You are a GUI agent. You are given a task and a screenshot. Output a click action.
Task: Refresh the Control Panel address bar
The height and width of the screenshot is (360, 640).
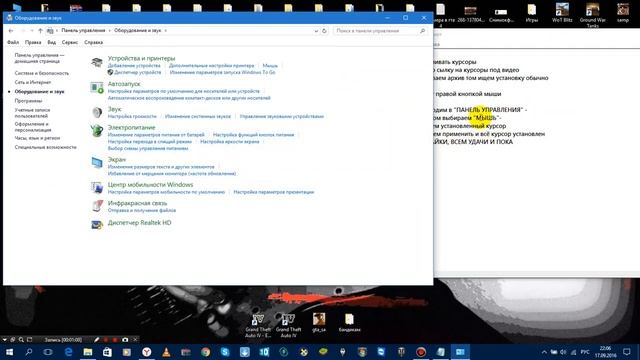[x=324, y=31]
